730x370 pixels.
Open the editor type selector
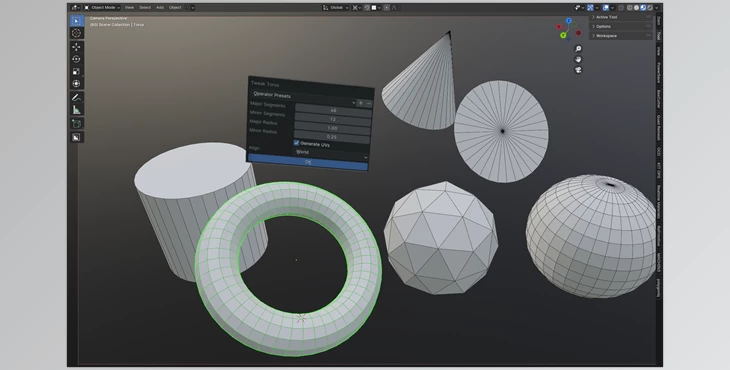tap(75, 7)
